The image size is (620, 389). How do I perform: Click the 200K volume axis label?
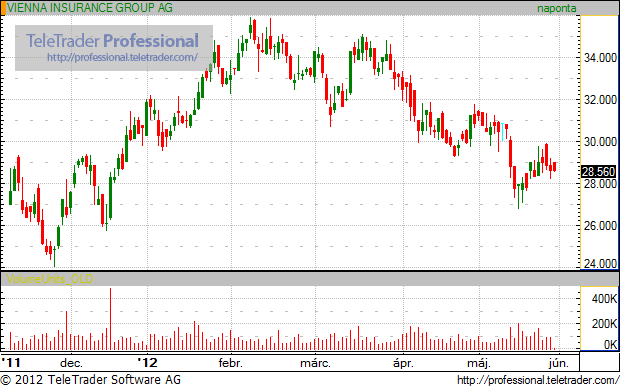[604, 324]
